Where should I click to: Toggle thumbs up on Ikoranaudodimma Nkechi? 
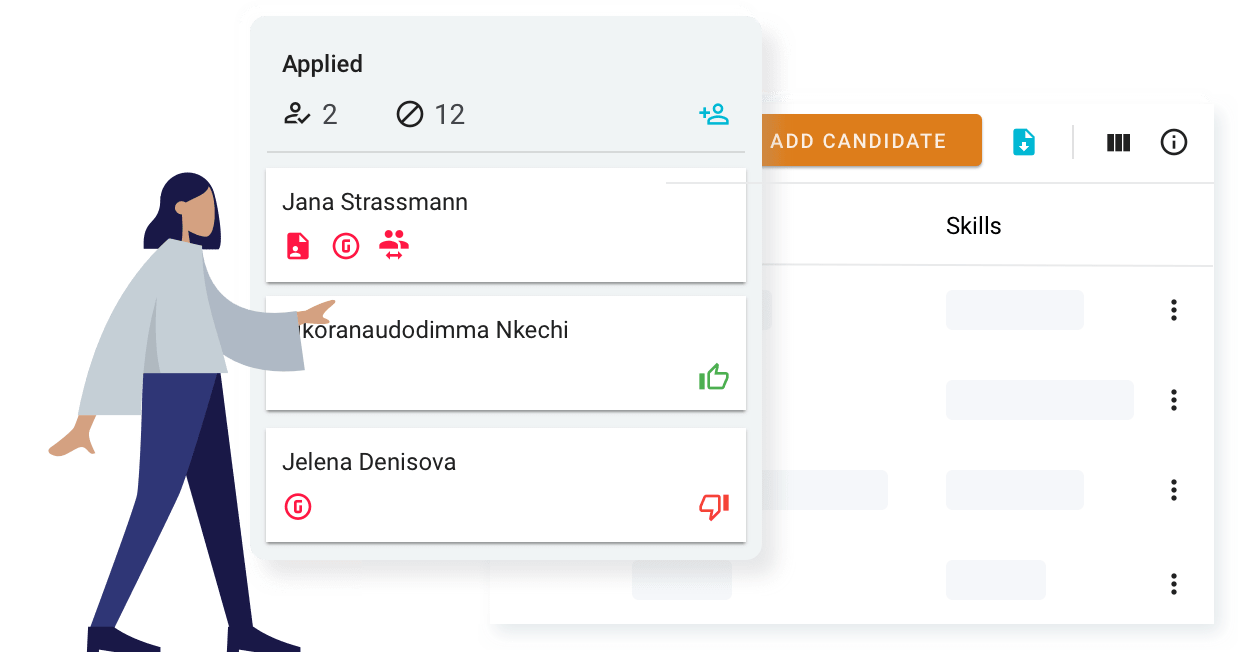tap(714, 377)
